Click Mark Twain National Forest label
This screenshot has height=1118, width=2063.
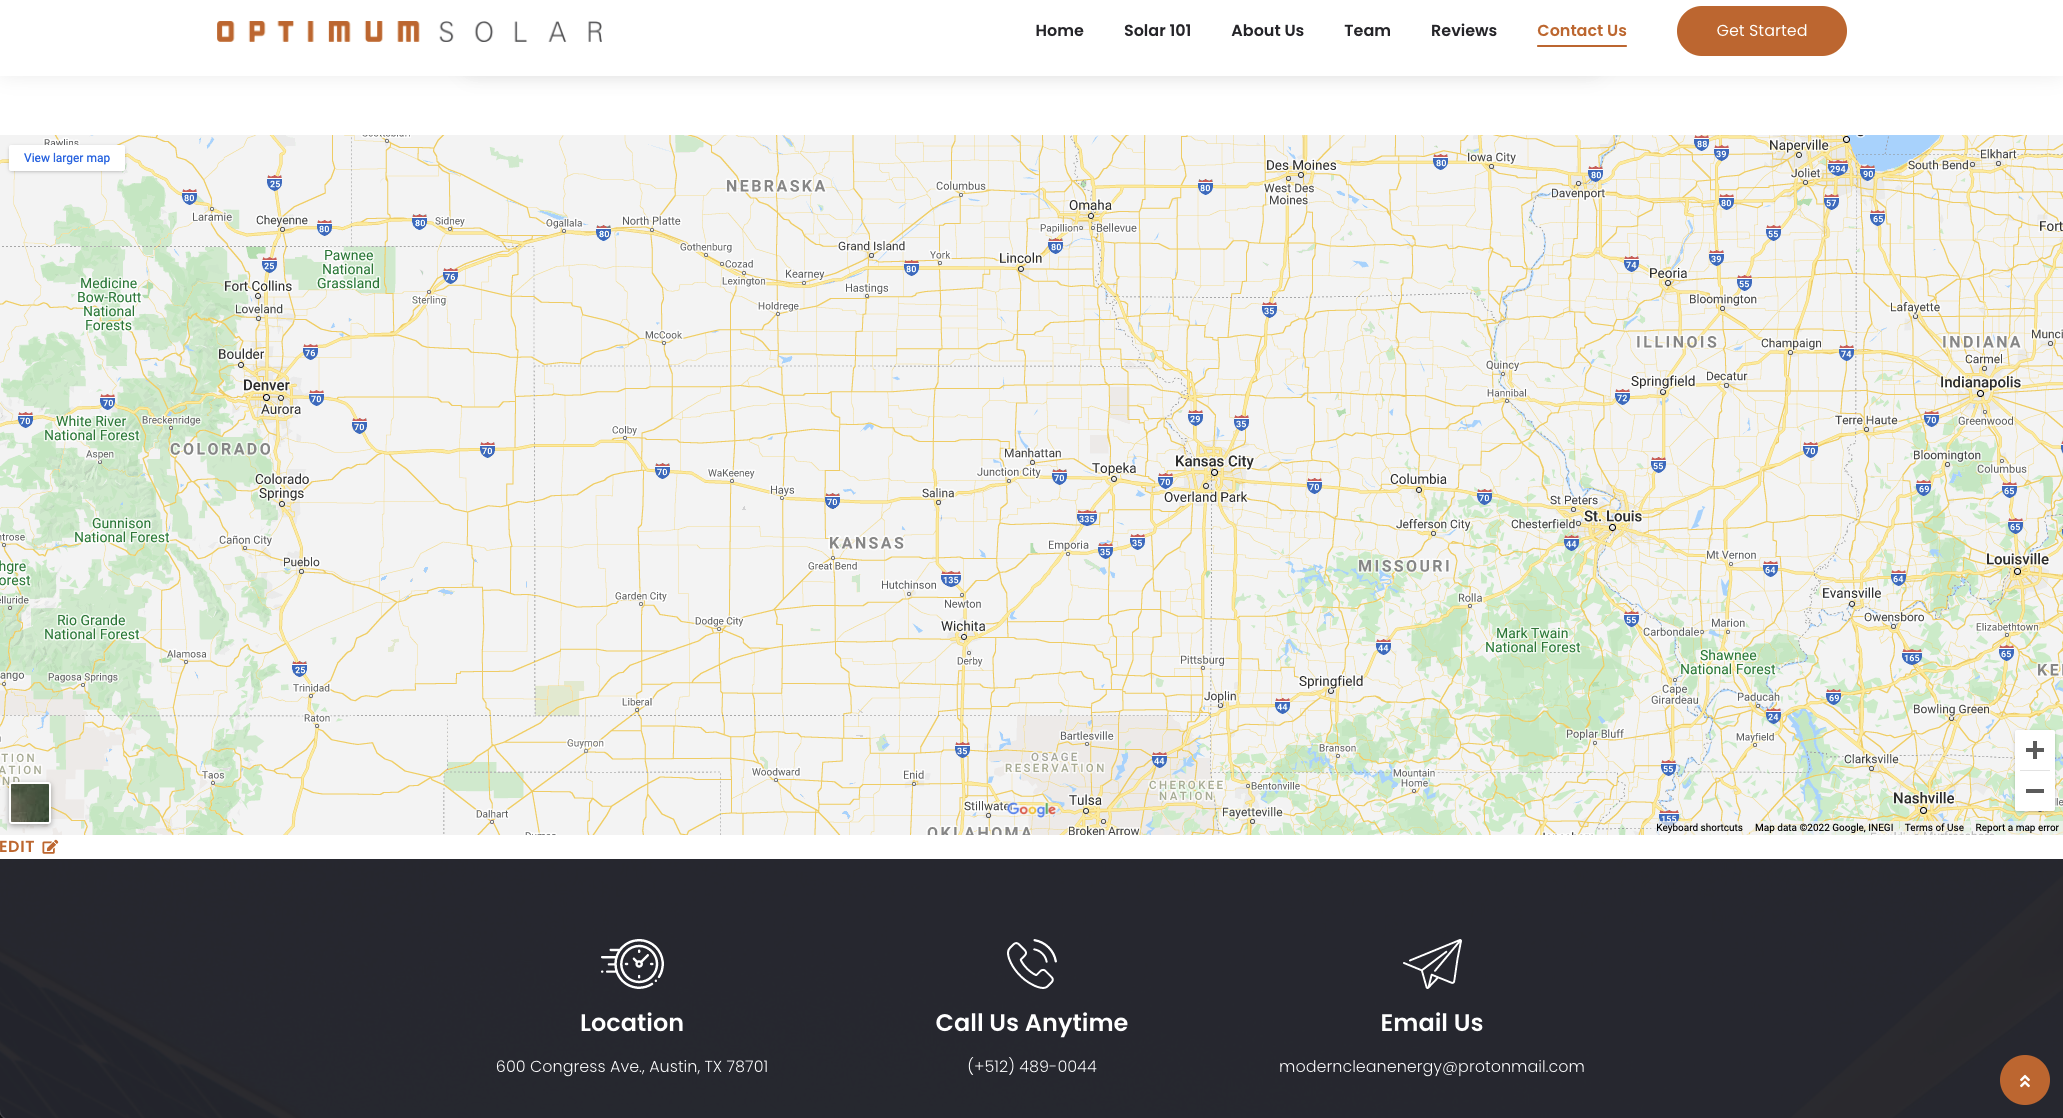pyautogui.click(x=1532, y=641)
